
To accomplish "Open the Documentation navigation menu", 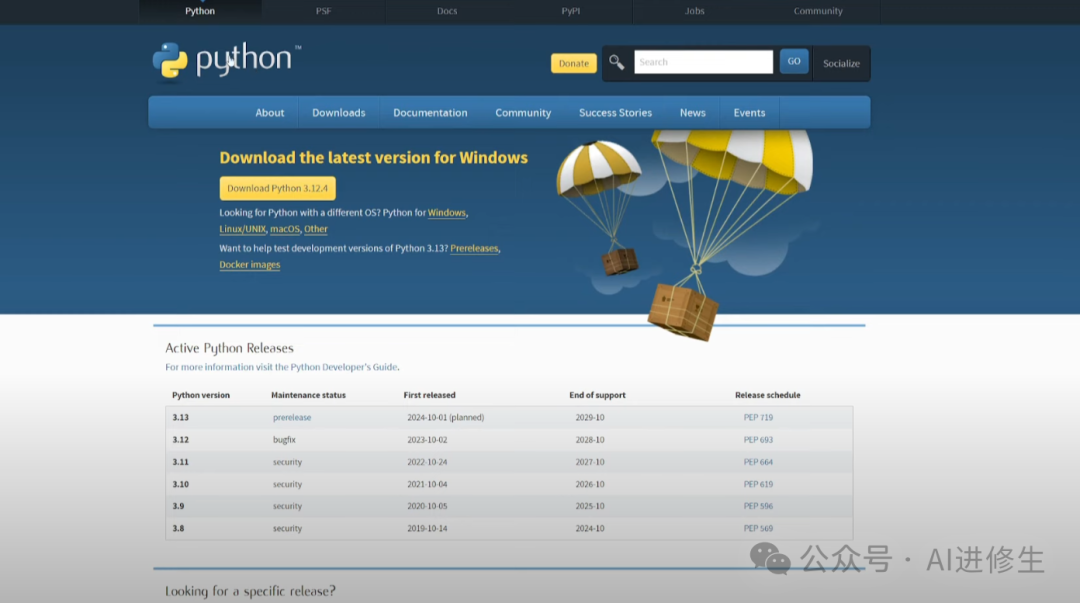I will (x=430, y=113).
